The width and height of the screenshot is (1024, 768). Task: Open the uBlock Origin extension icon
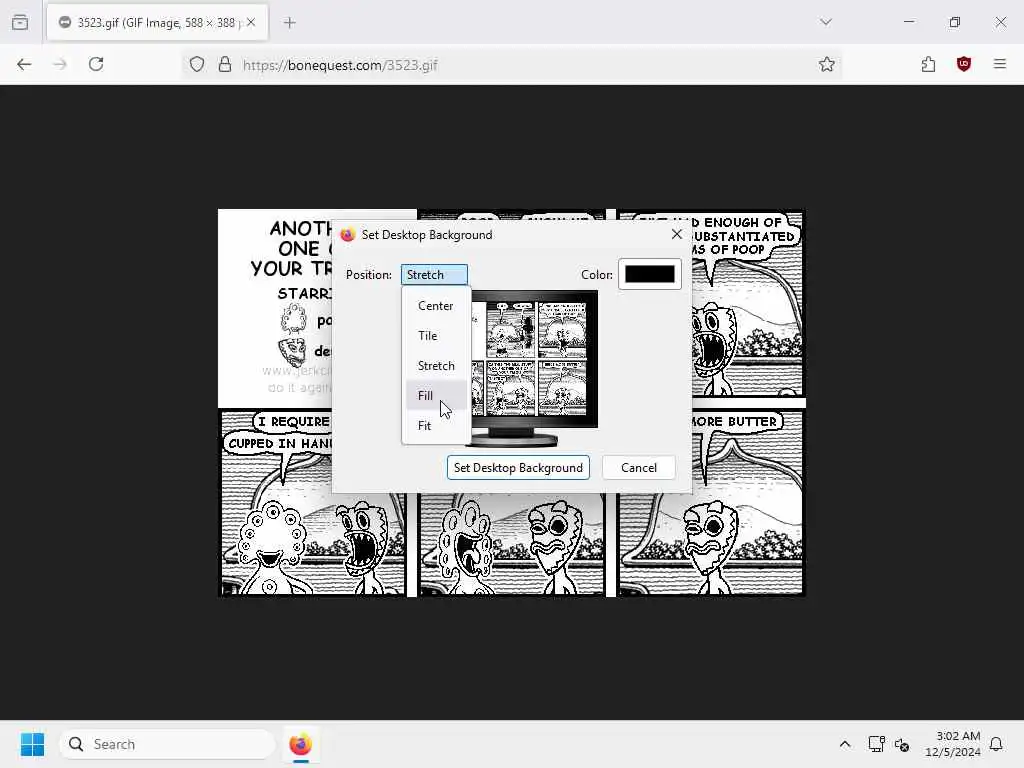click(x=964, y=64)
